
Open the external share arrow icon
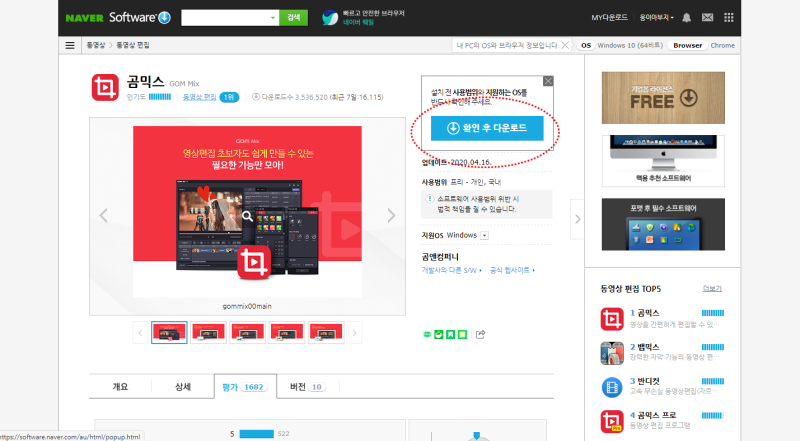point(480,334)
